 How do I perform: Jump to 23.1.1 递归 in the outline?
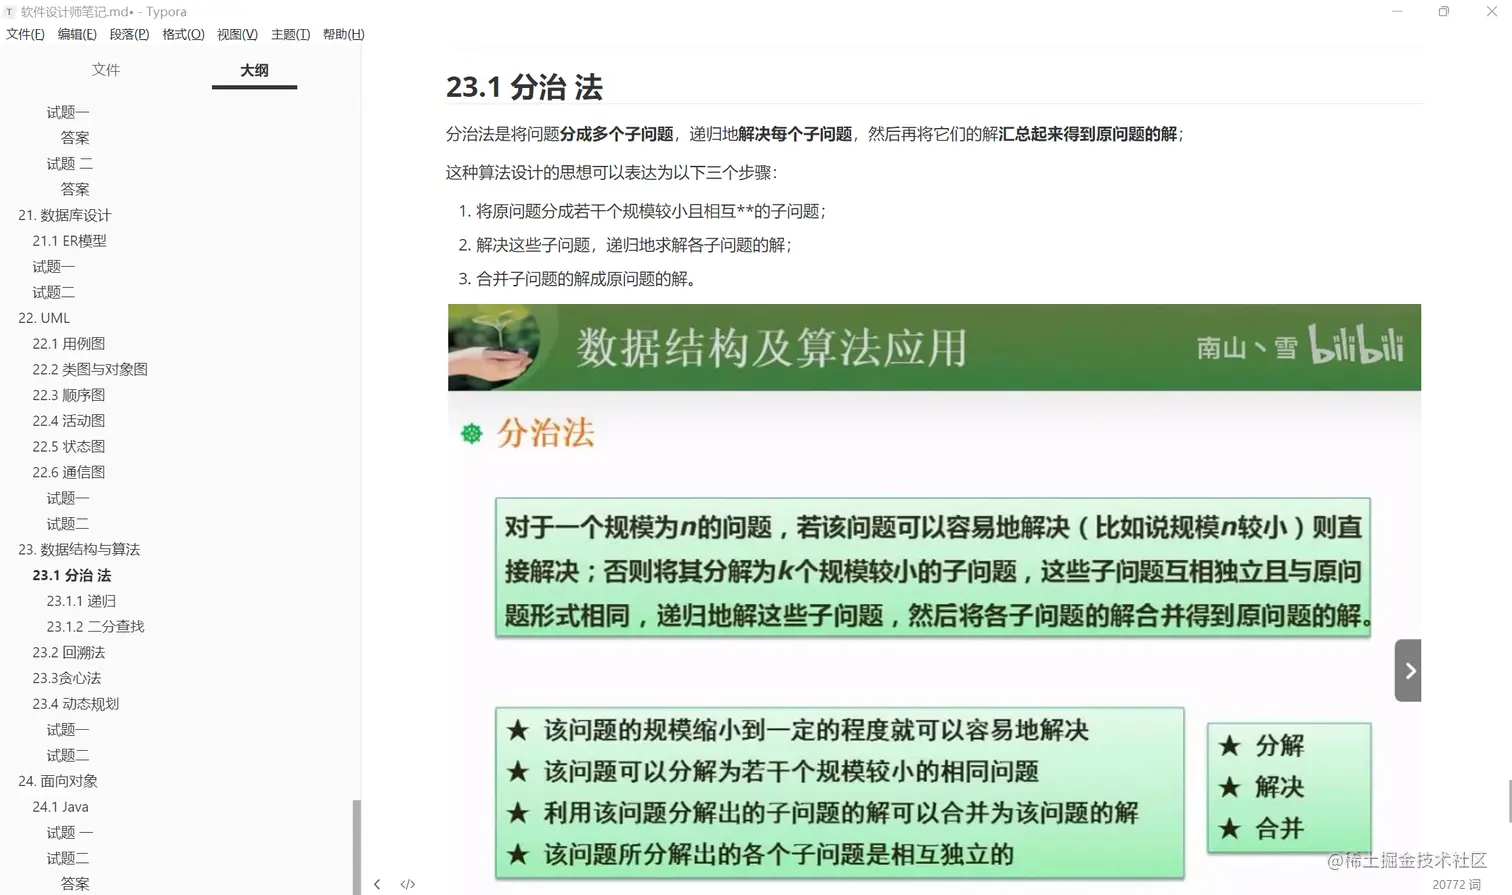81,600
